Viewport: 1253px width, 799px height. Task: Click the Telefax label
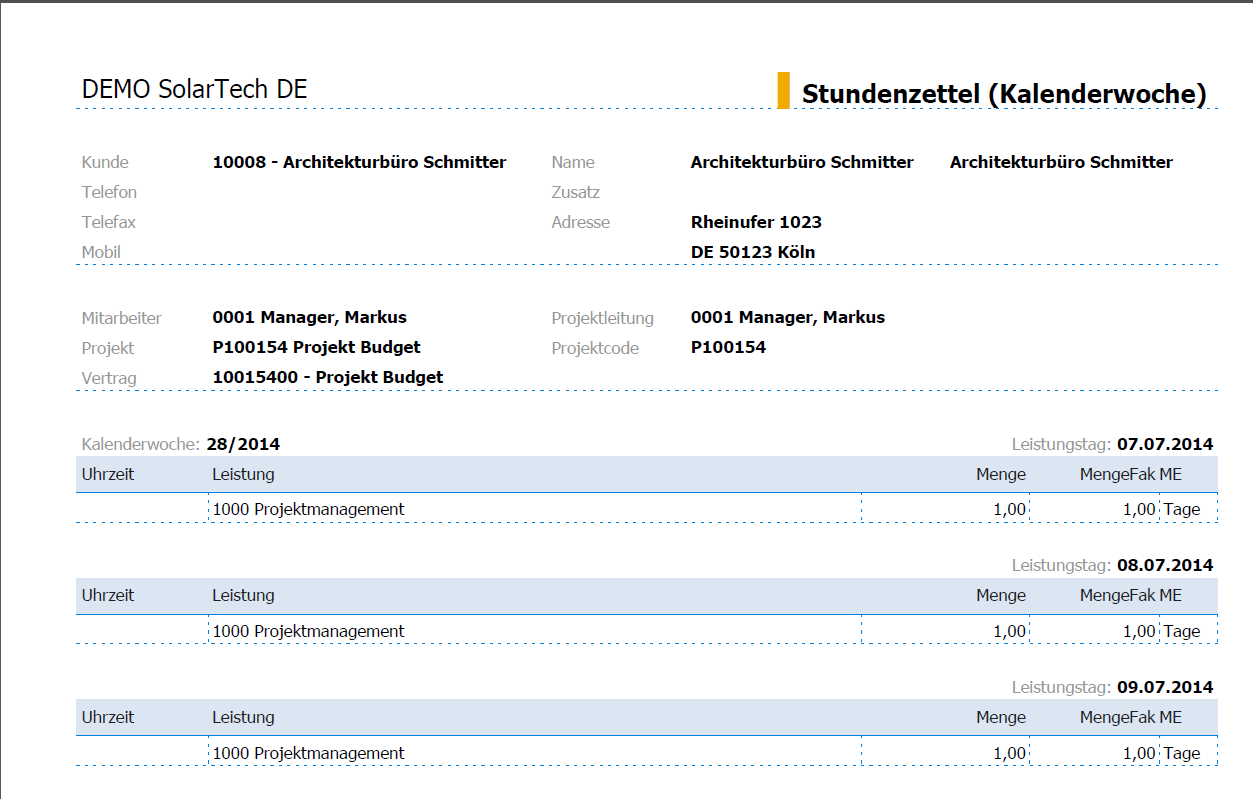[x=108, y=222]
